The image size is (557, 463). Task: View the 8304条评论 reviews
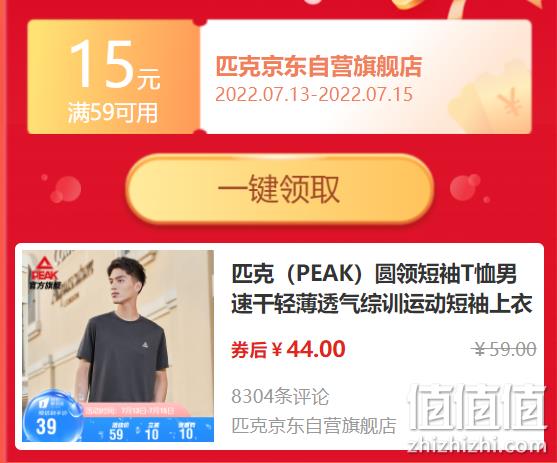280,396
